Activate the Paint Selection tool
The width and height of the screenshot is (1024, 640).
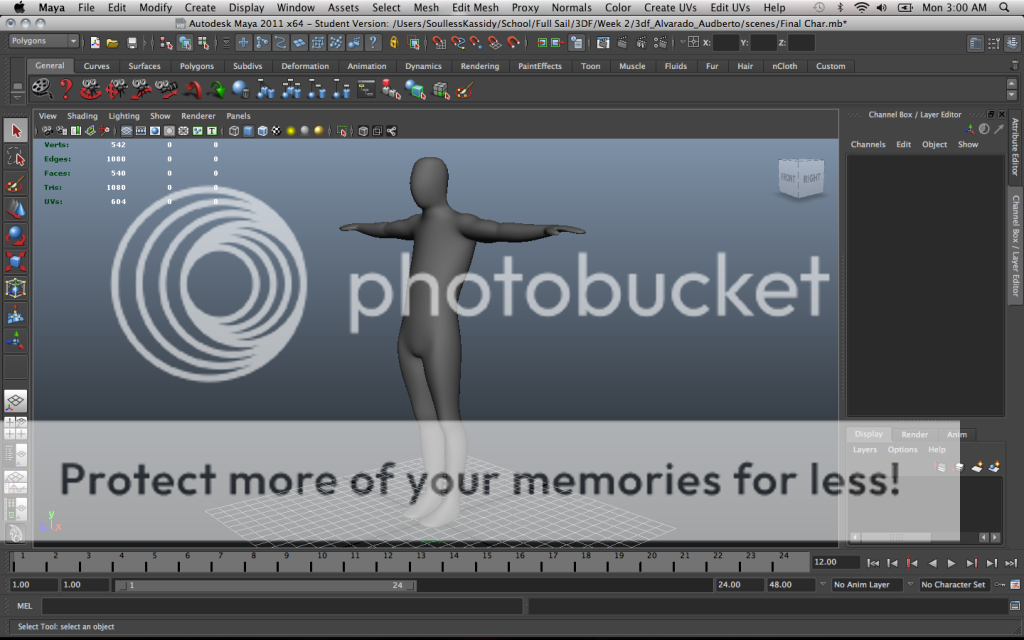[16, 184]
